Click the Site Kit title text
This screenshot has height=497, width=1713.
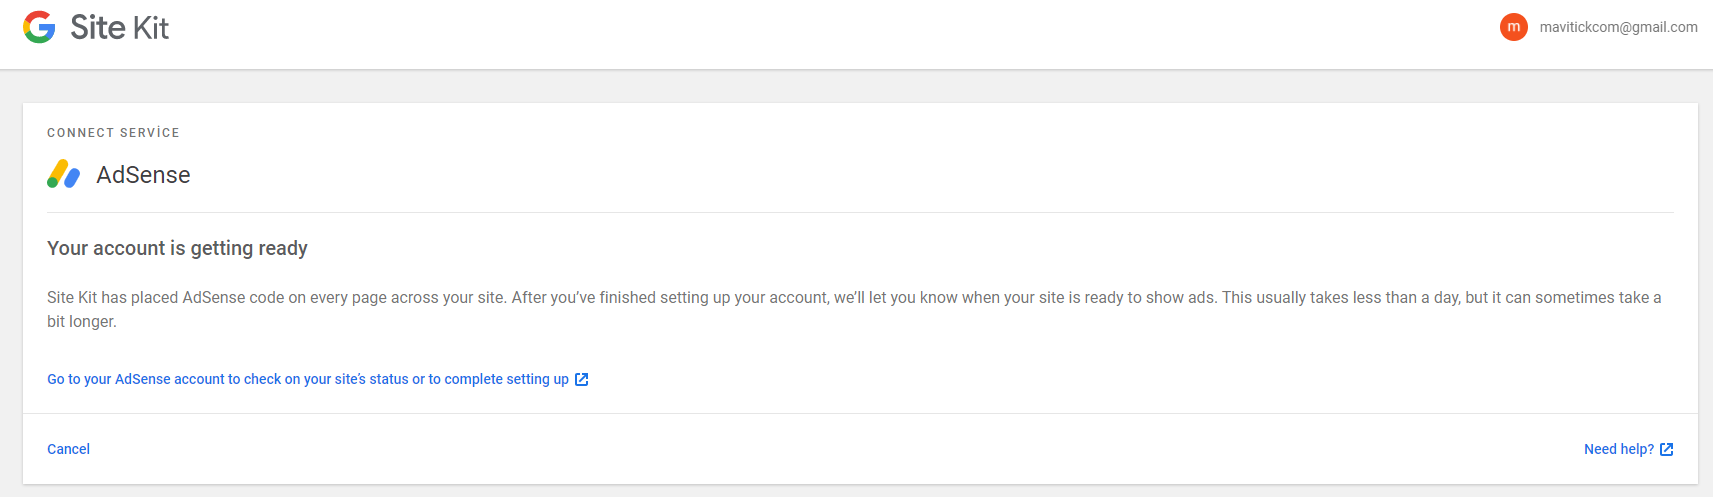point(119,27)
